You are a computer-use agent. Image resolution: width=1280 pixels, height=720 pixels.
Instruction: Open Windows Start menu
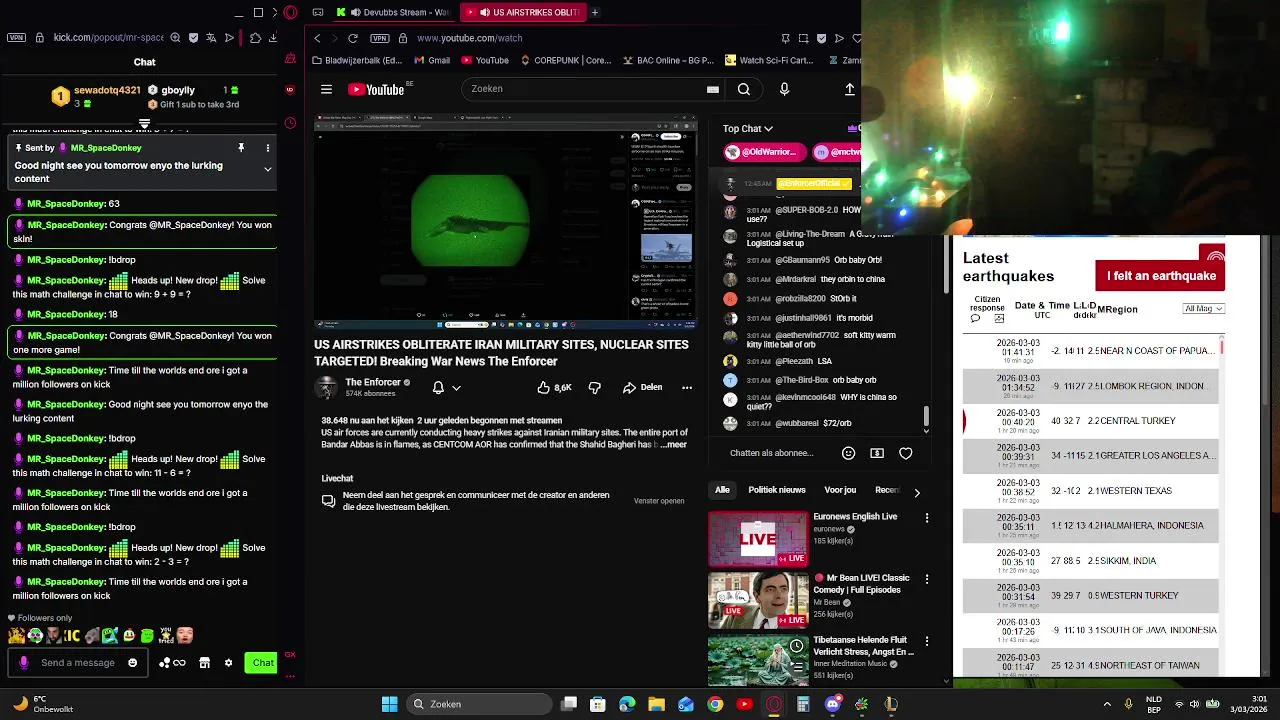point(389,704)
